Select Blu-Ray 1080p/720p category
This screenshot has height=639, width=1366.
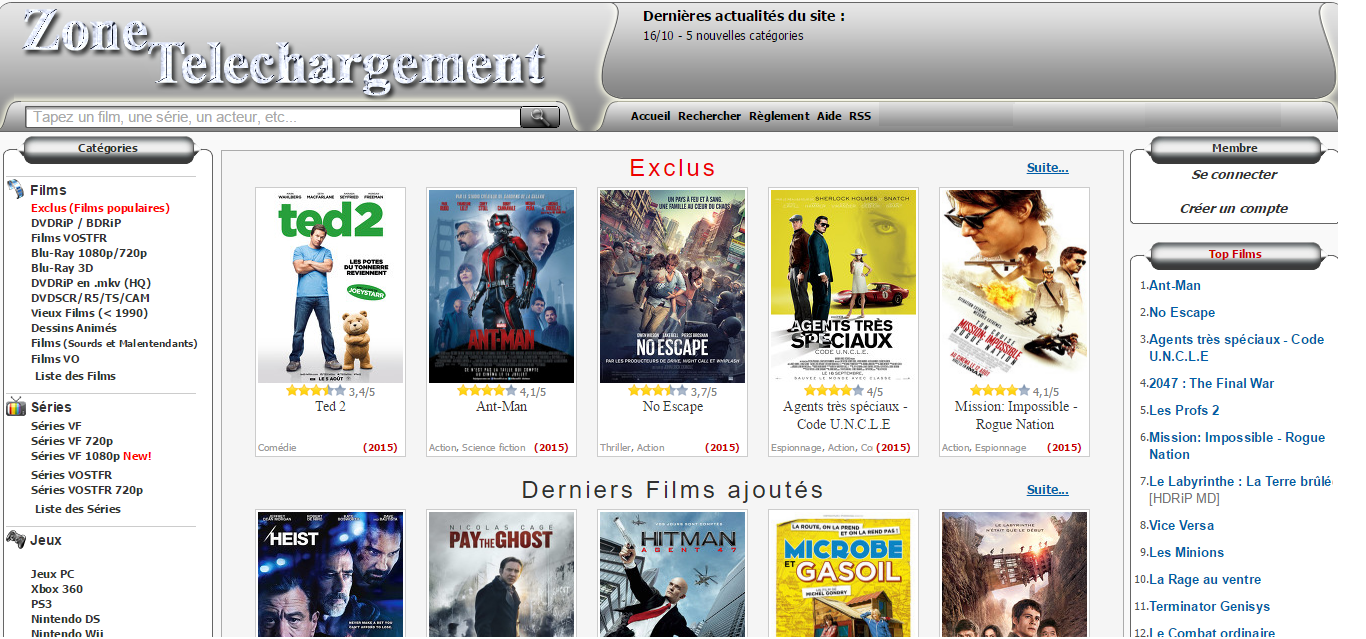click(x=88, y=253)
